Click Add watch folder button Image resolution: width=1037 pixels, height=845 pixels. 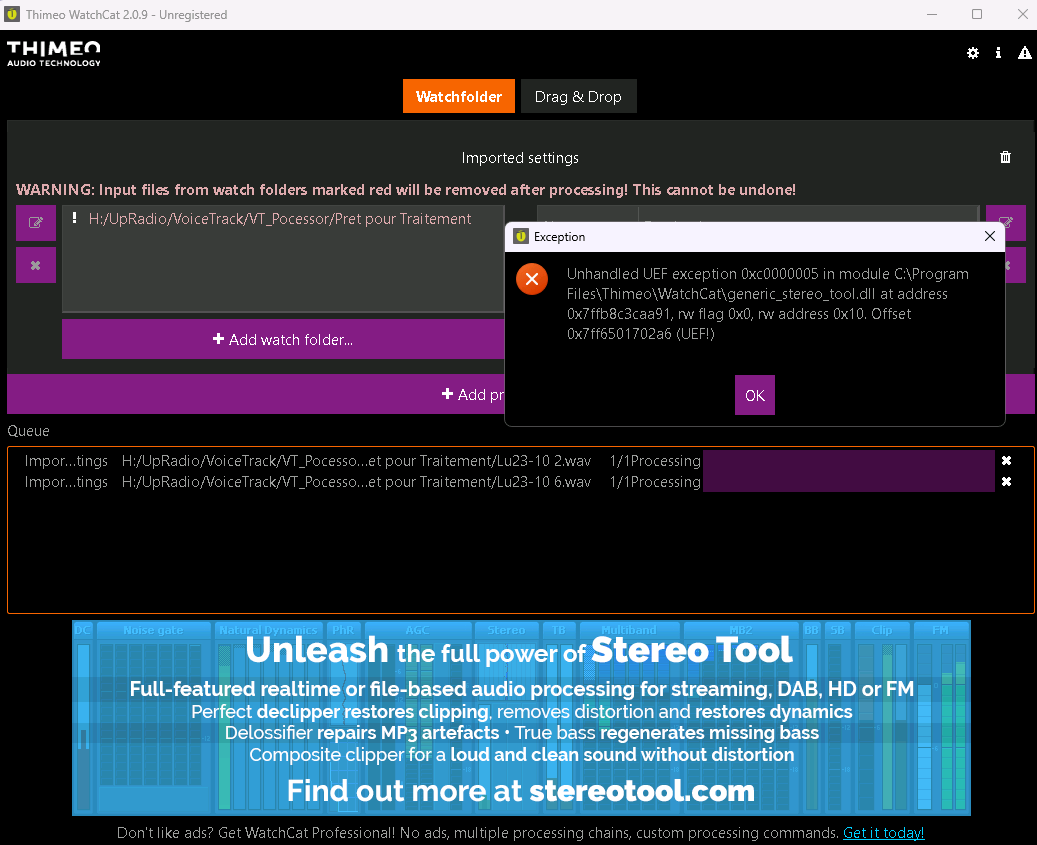tap(283, 339)
